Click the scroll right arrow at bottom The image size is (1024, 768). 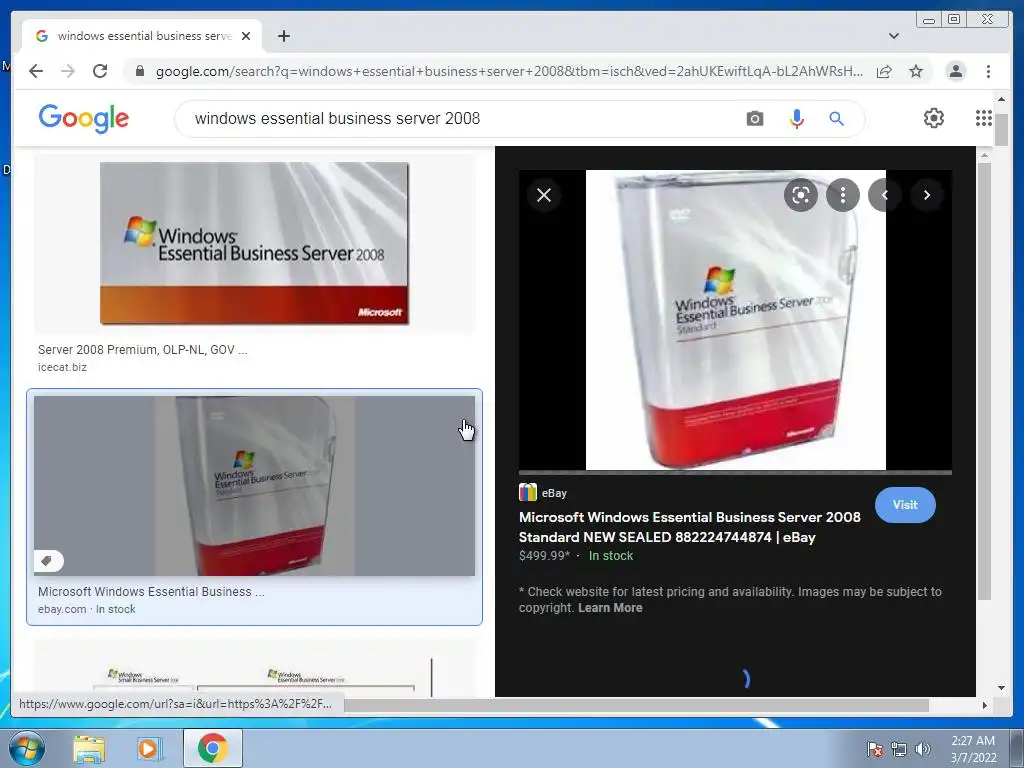[x=985, y=705]
